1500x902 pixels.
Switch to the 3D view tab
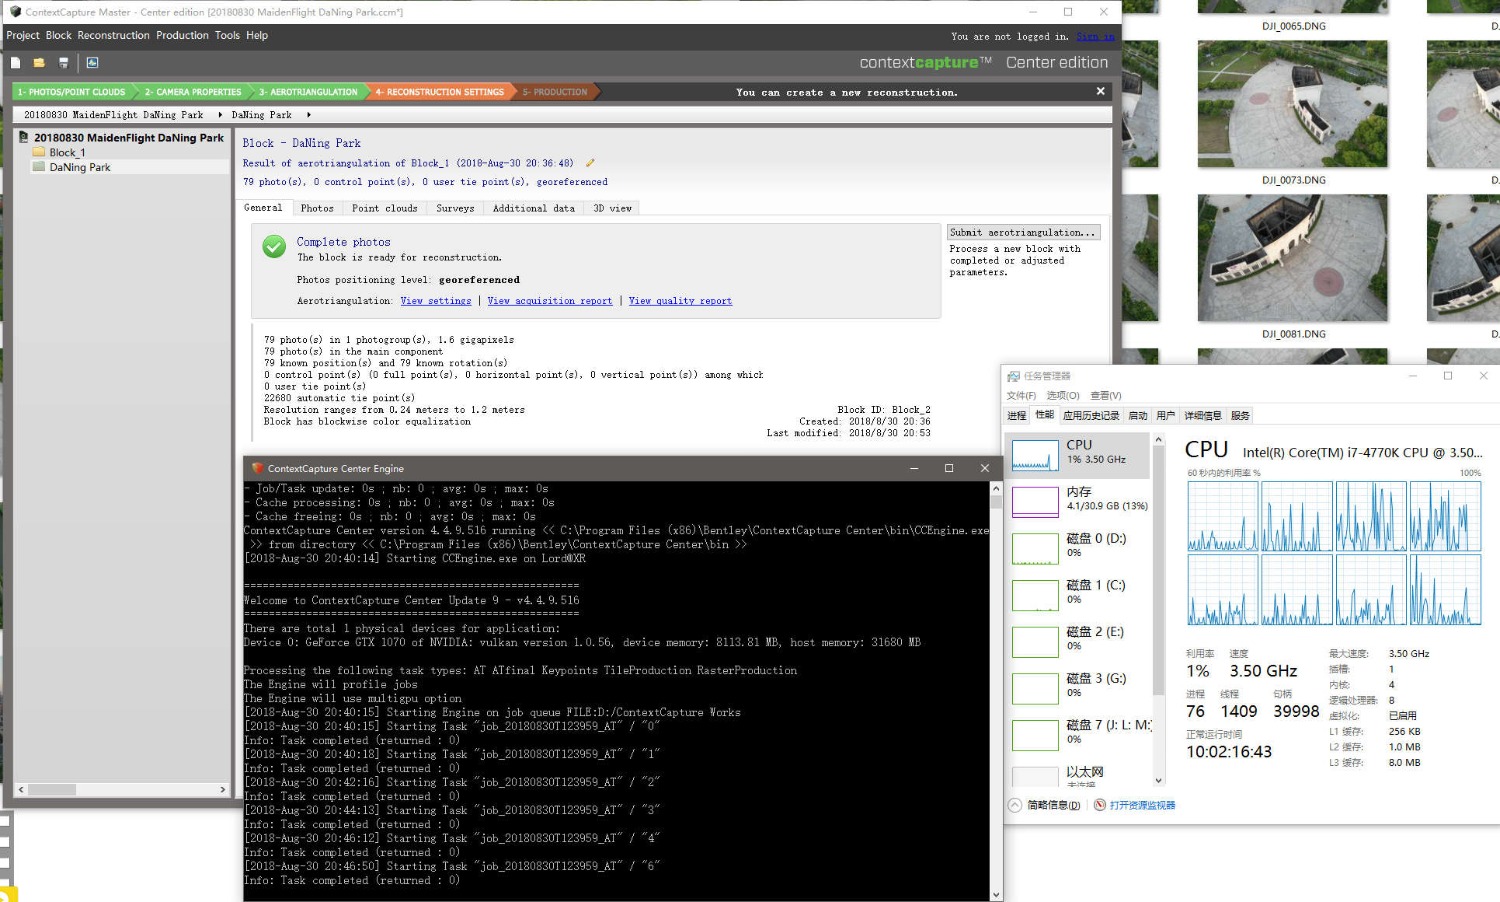pos(612,208)
